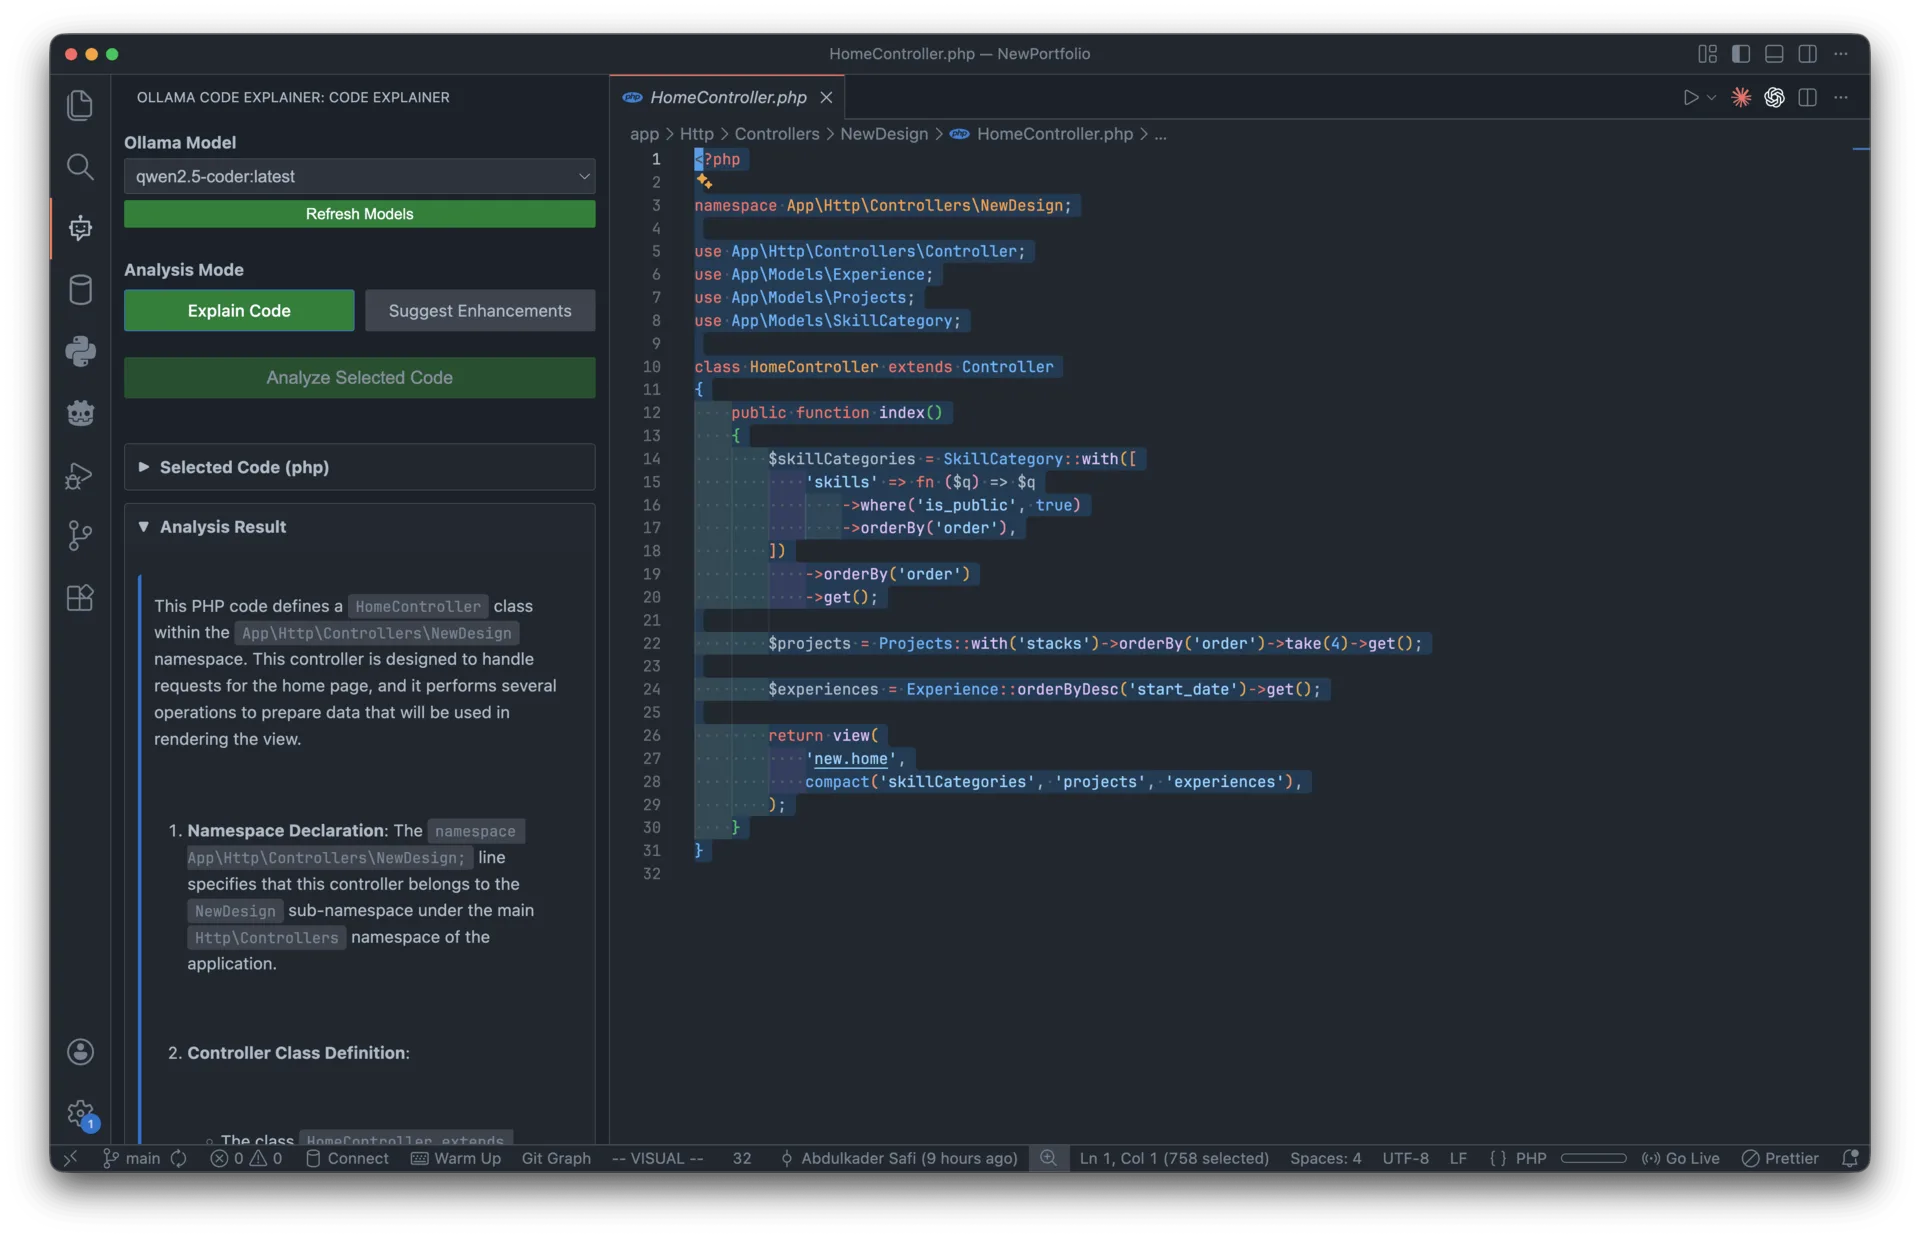Click Refresh Models button

click(359, 213)
